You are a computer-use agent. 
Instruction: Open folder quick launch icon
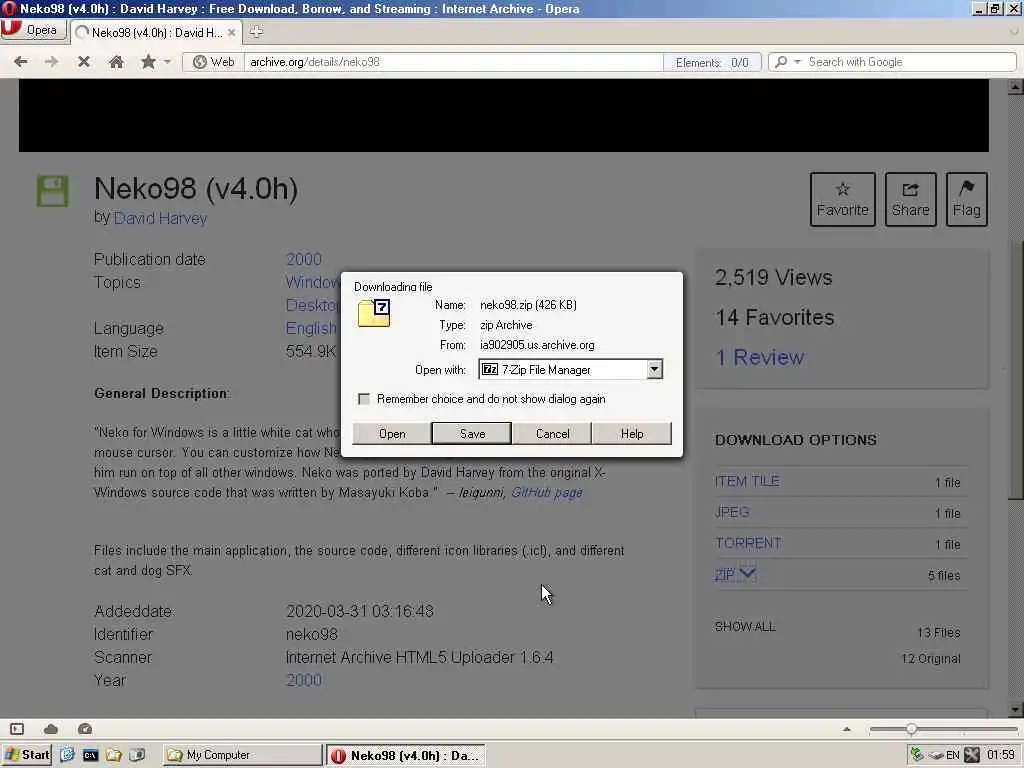(x=114, y=755)
